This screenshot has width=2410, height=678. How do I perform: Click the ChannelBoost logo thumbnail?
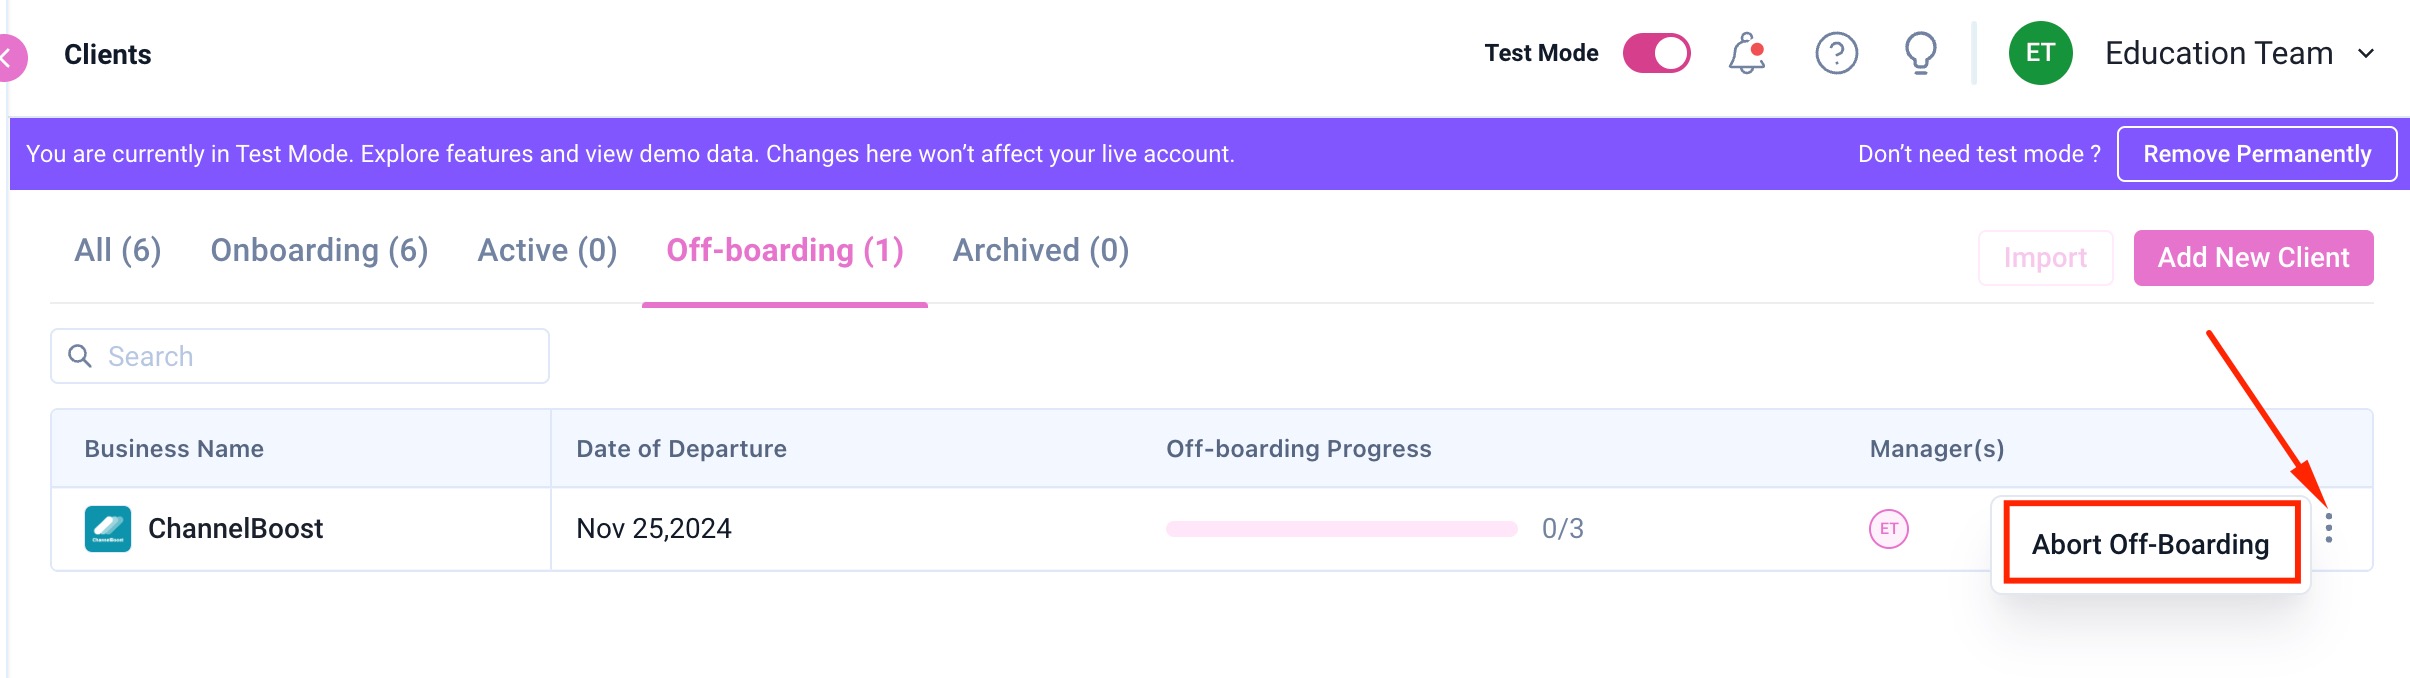108,528
